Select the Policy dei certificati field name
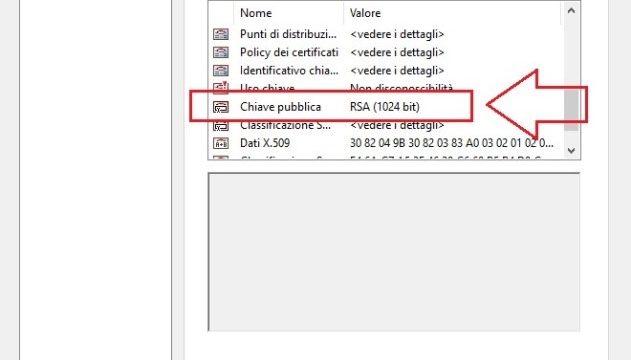This screenshot has height=360, width=631. tap(289, 52)
